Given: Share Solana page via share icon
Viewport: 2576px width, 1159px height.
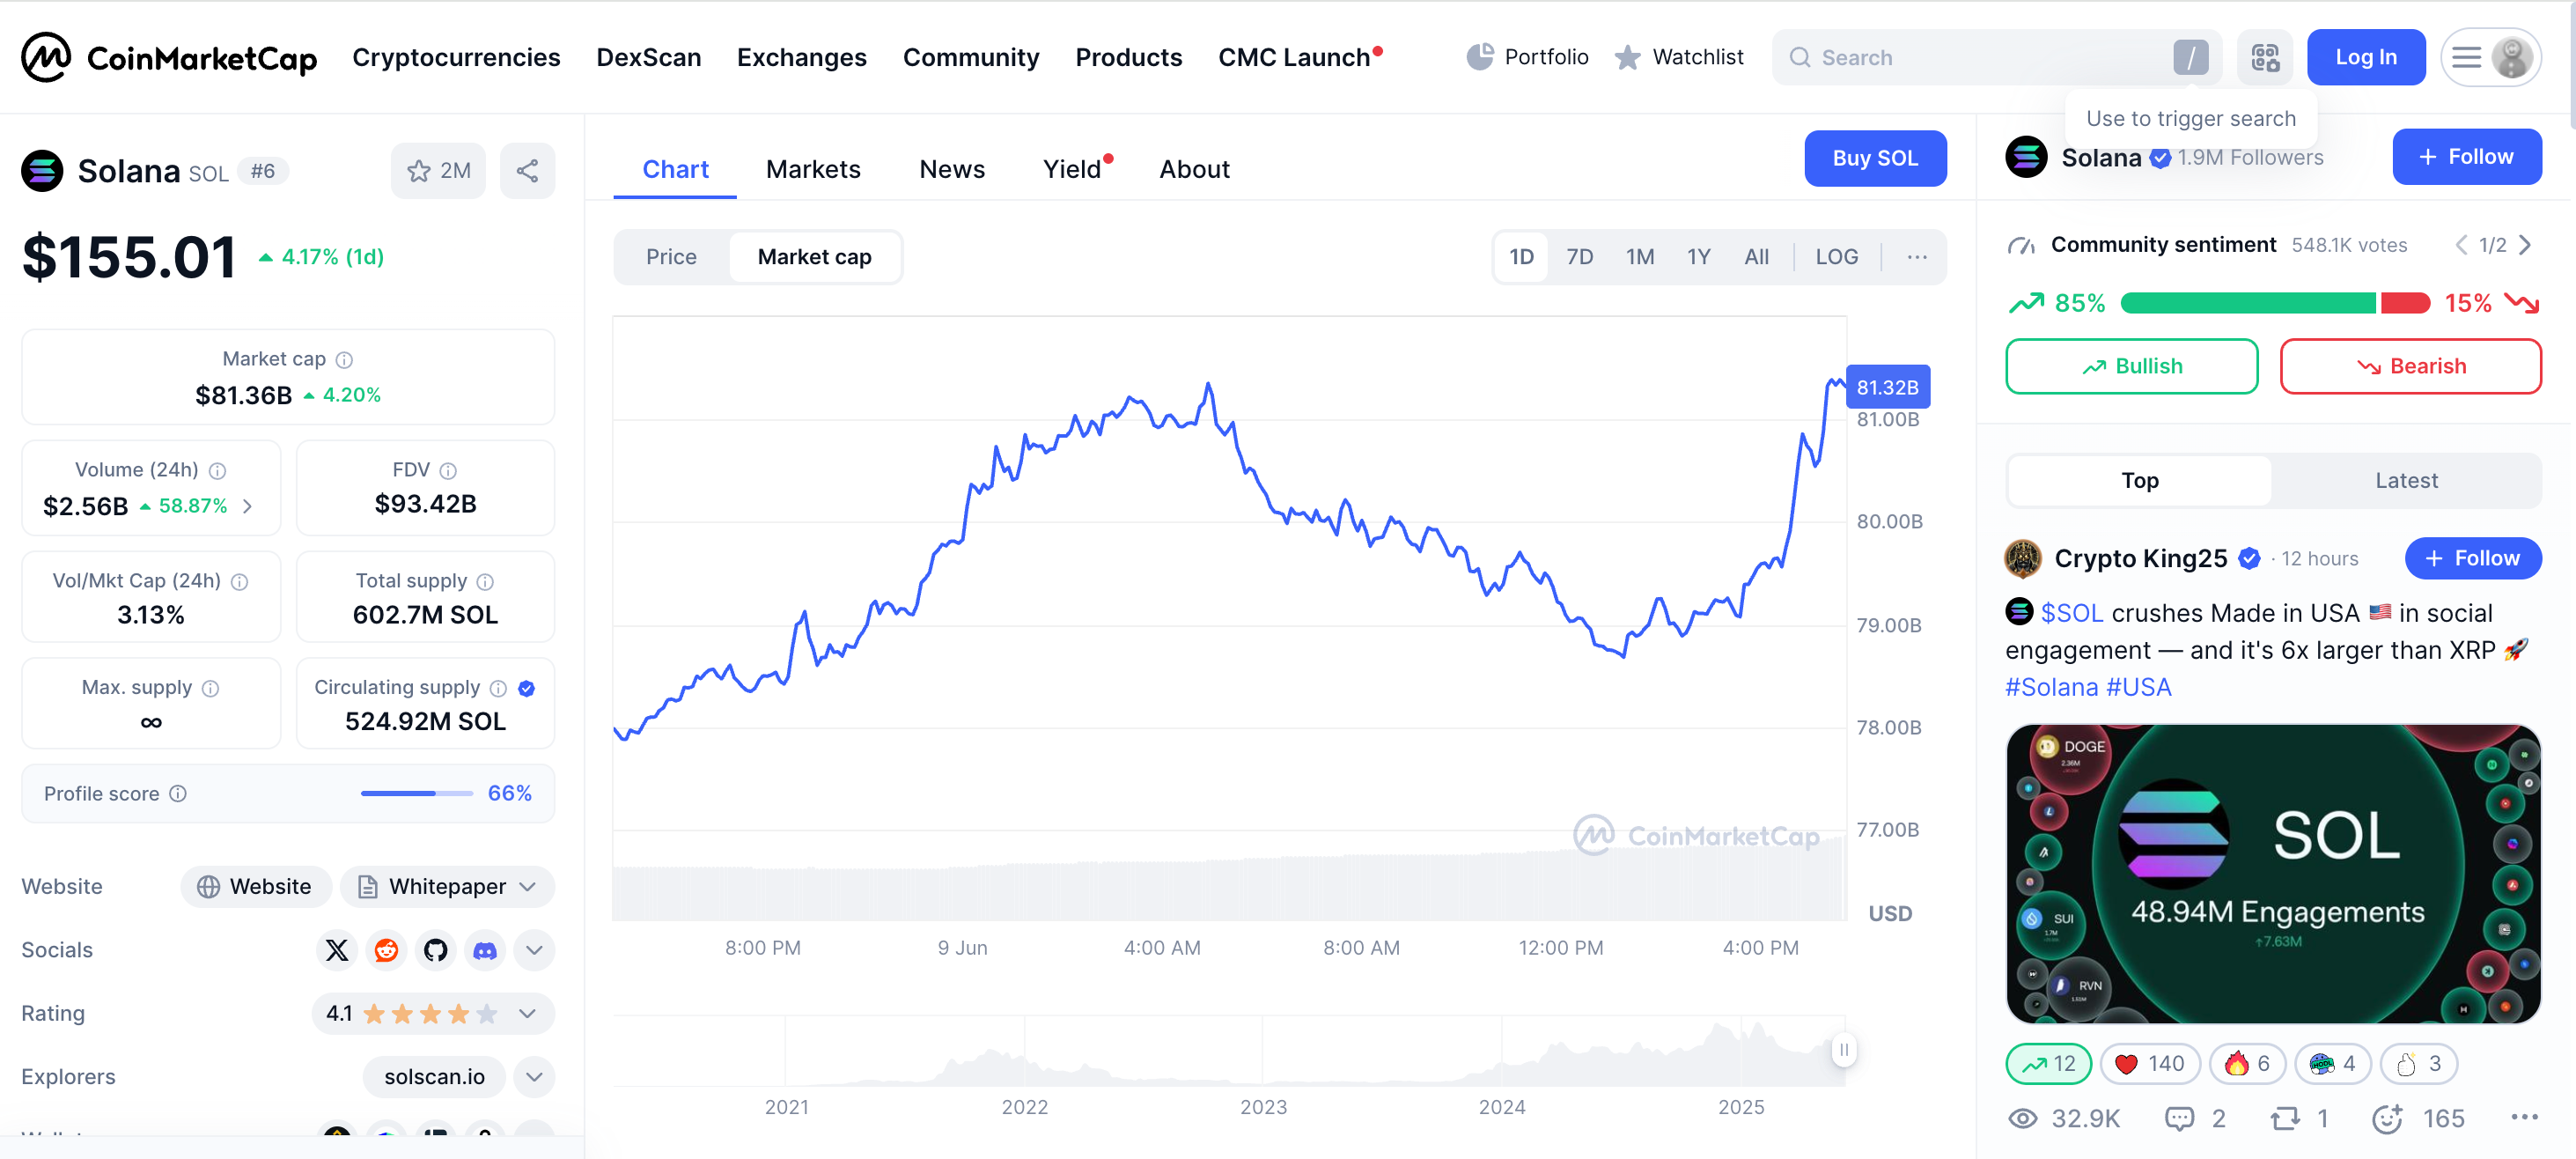Looking at the screenshot, I should point(527,171).
